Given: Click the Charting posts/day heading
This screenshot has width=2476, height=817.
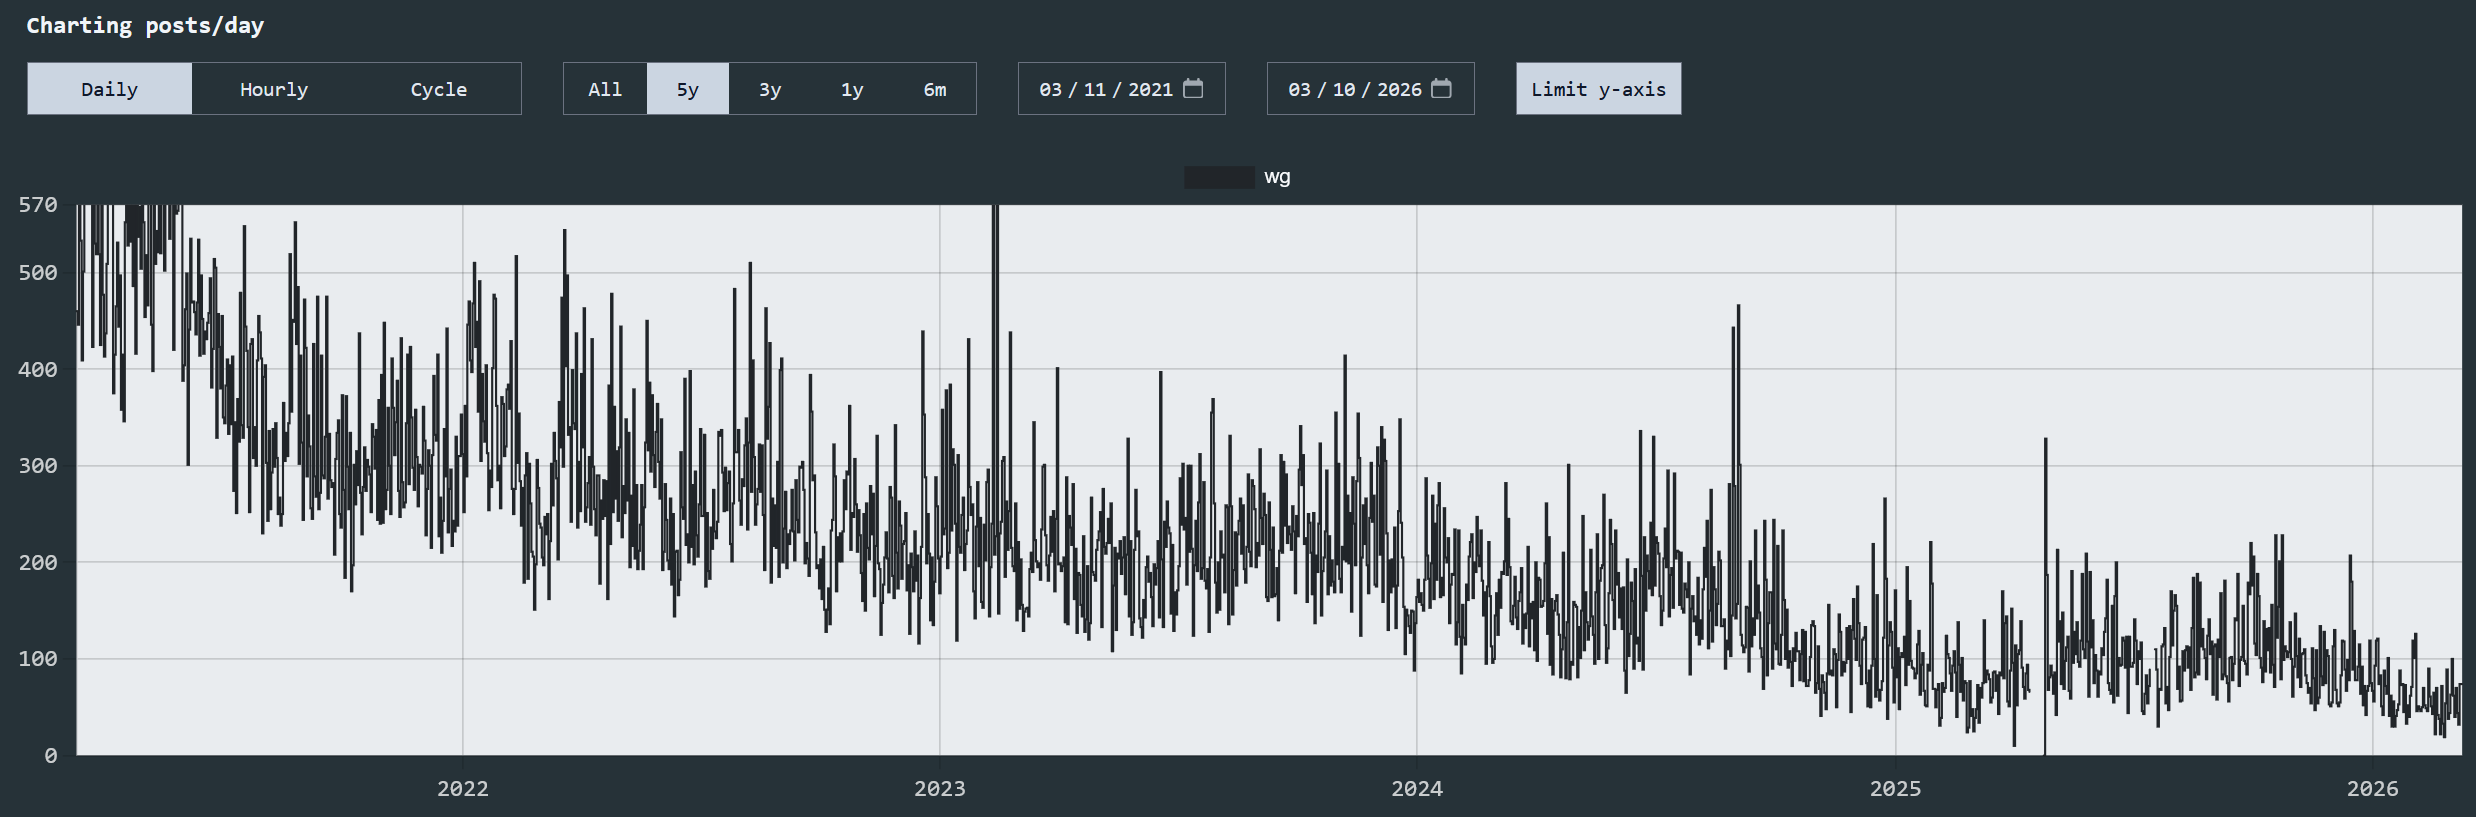Looking at the screenshot, I should coord(145,26).
